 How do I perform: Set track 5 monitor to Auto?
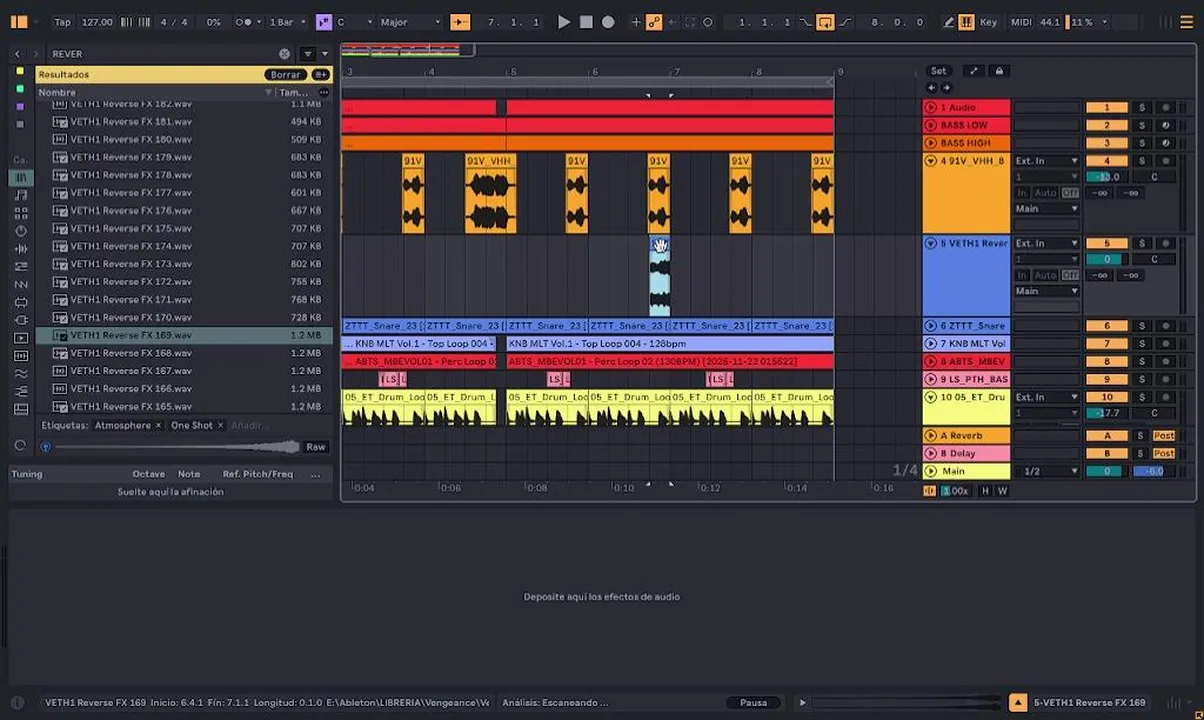coord(1045,275)
